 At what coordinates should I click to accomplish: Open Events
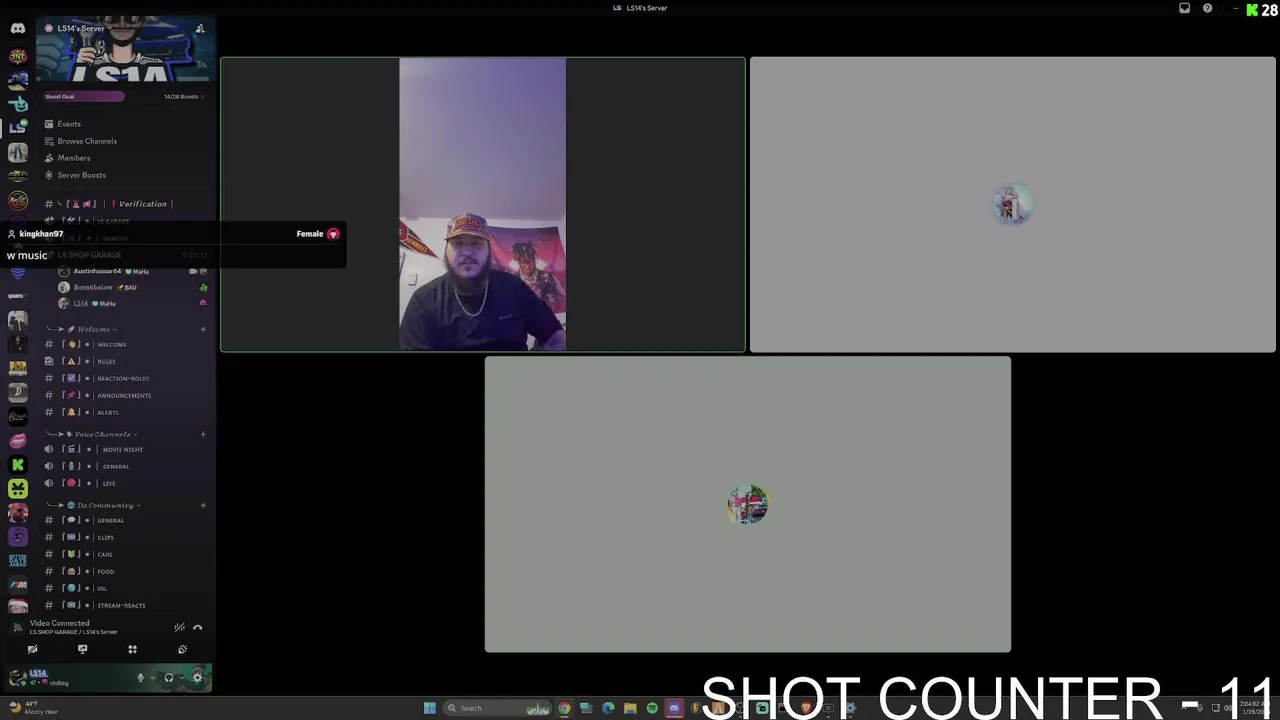[123, 124]
